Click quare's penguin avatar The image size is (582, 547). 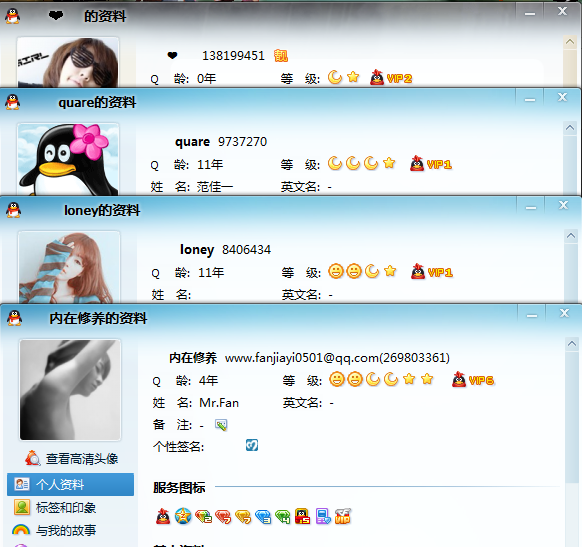click(x=68, y=159)
